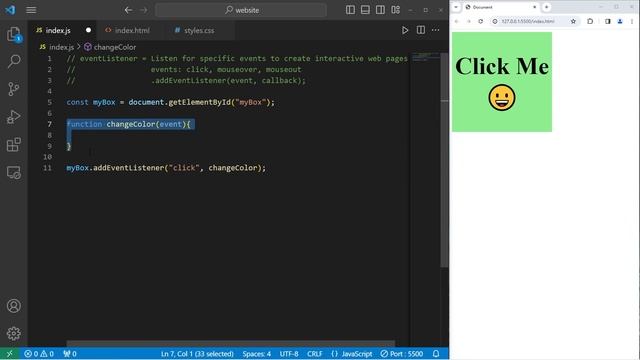Open browser three-dot menu

[x=632, y=21]
